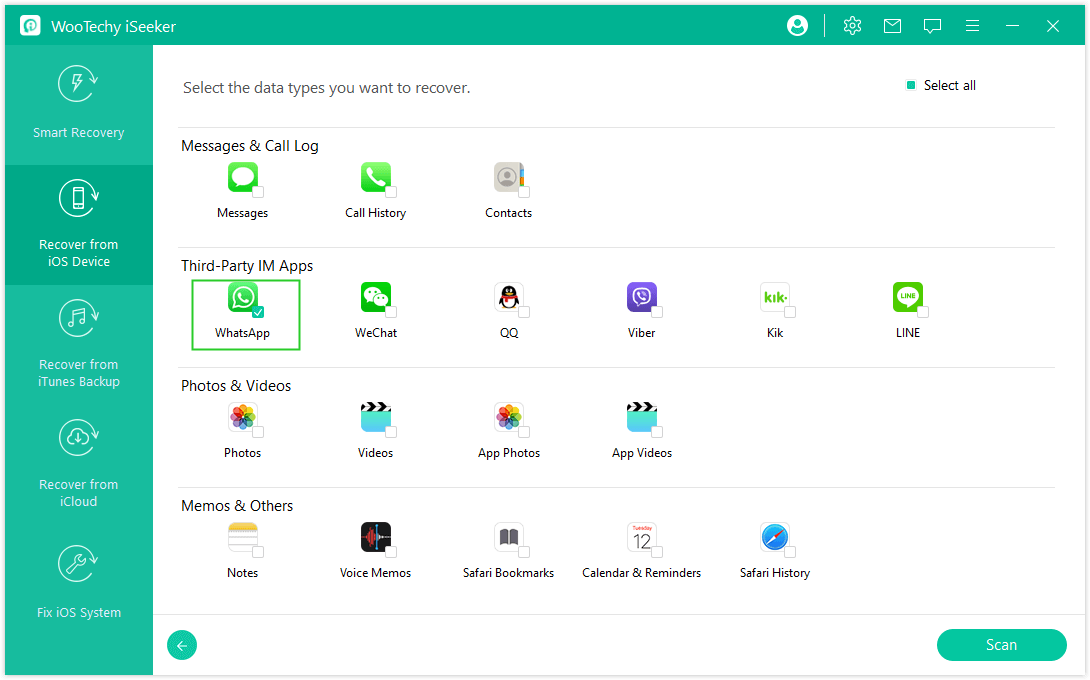
Task: Choose the Viber data type icon
Action: (641, 297)
